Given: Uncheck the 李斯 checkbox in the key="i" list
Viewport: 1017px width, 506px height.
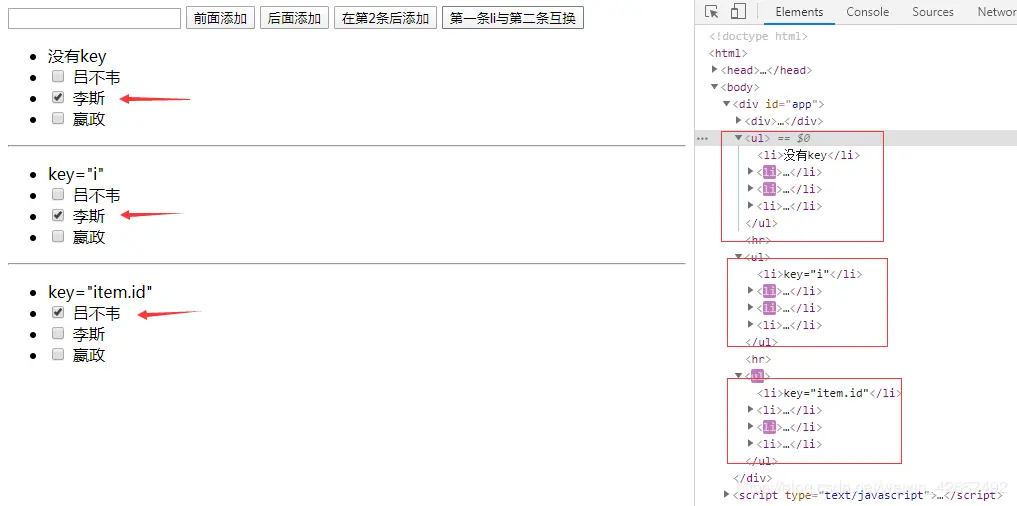Looking at the screenshot, I should (58, 215).
